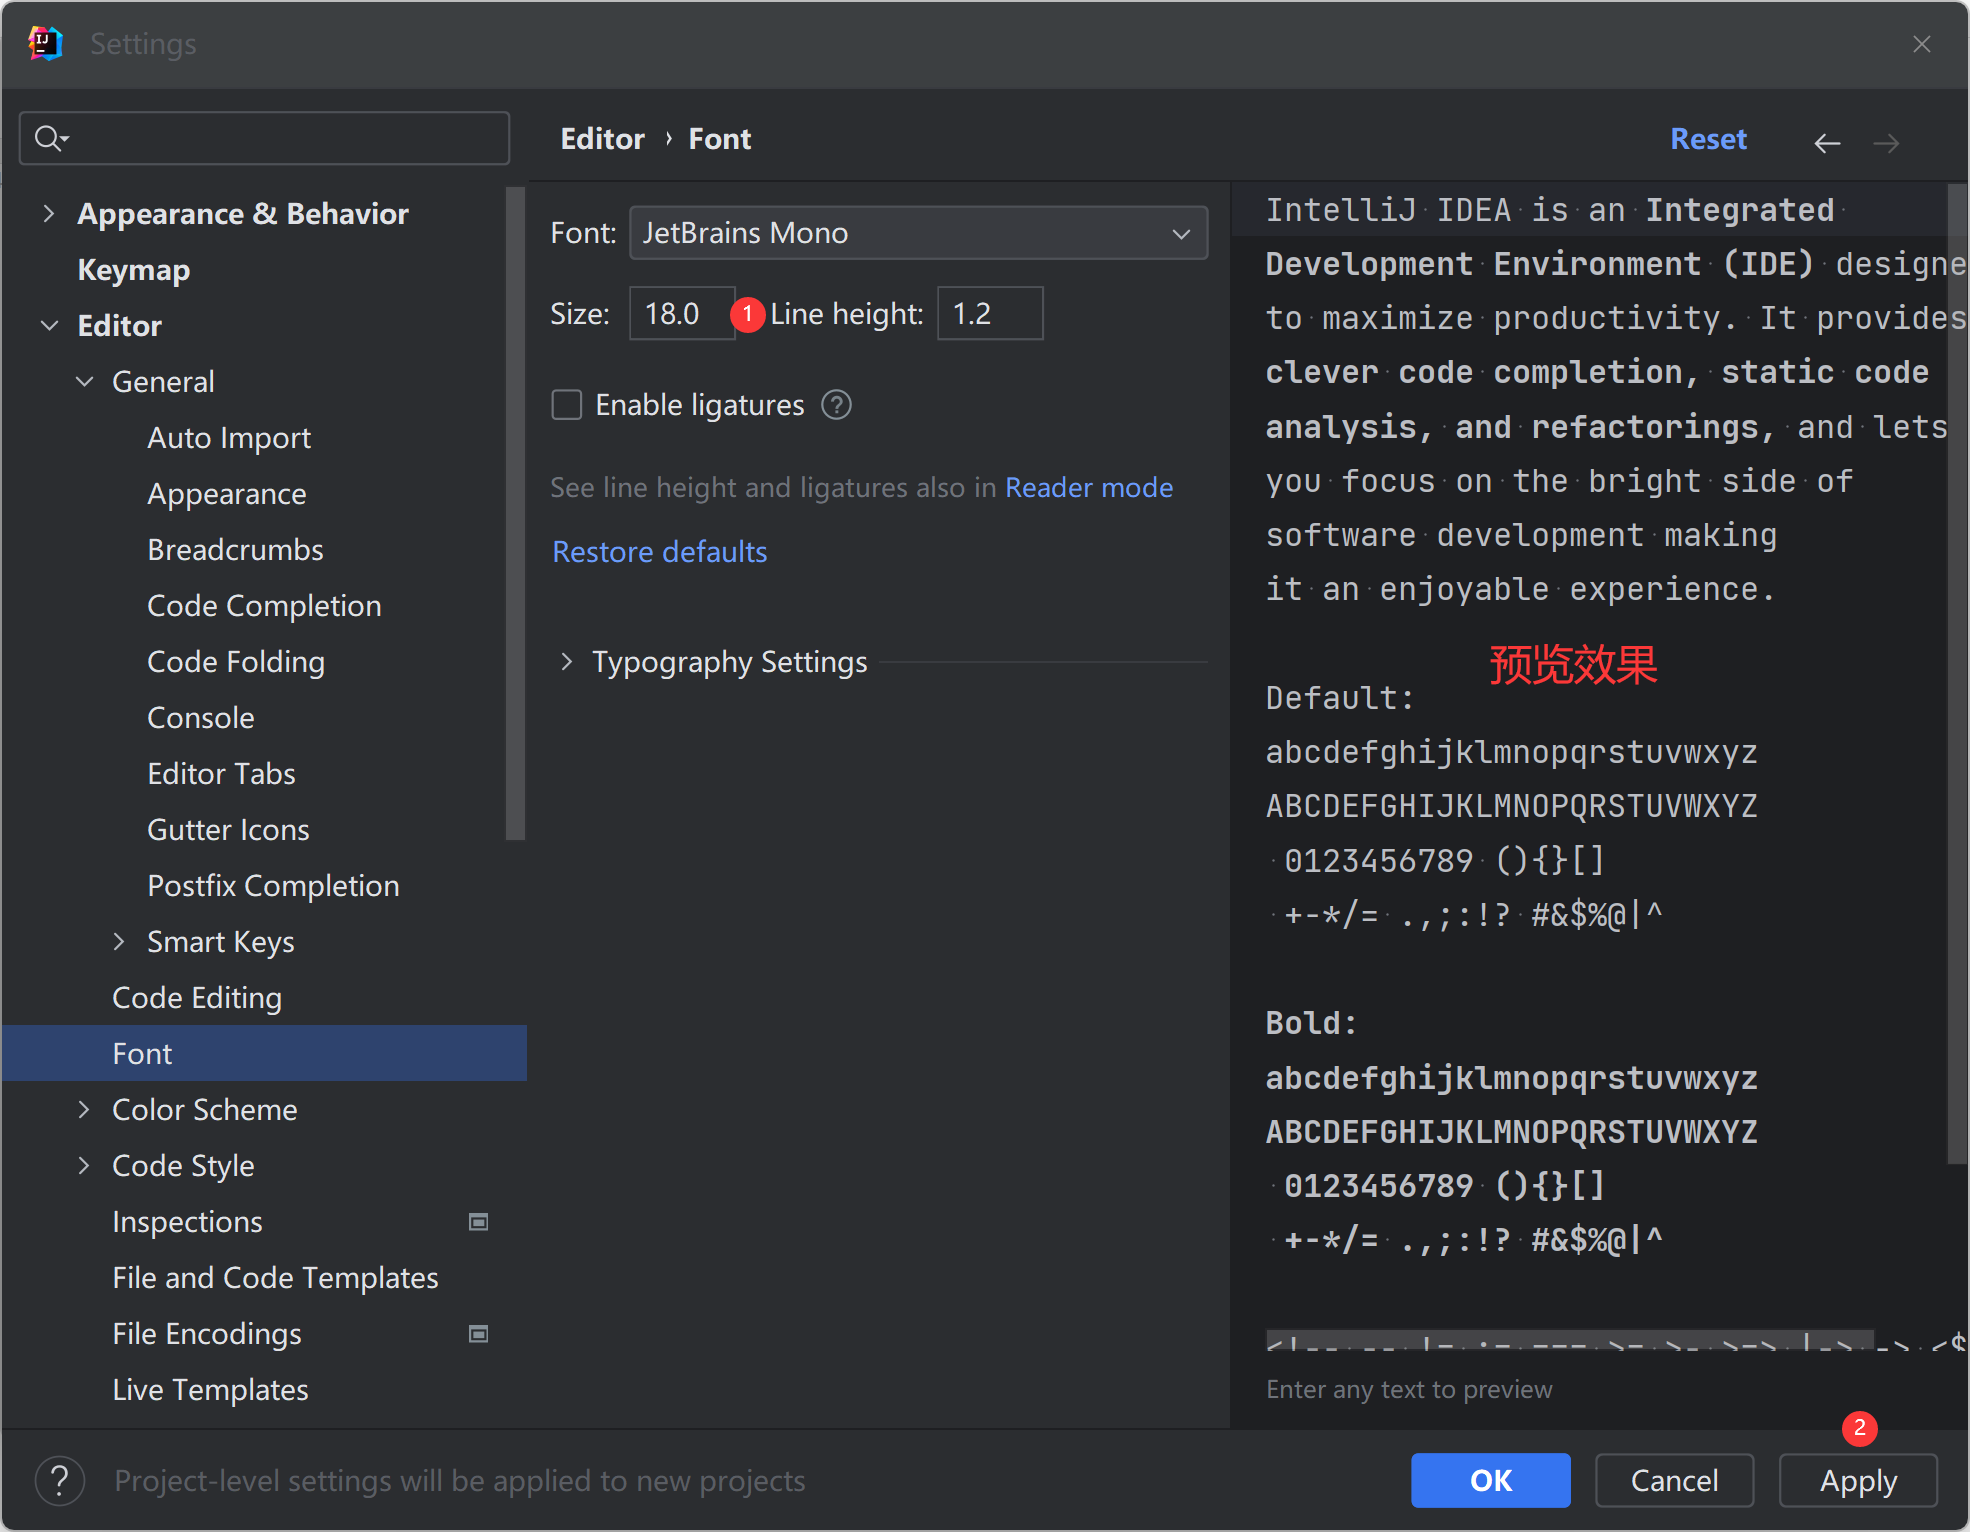Open the help question mark button
1970x1532 pixels.
[x=60, y=1480]
